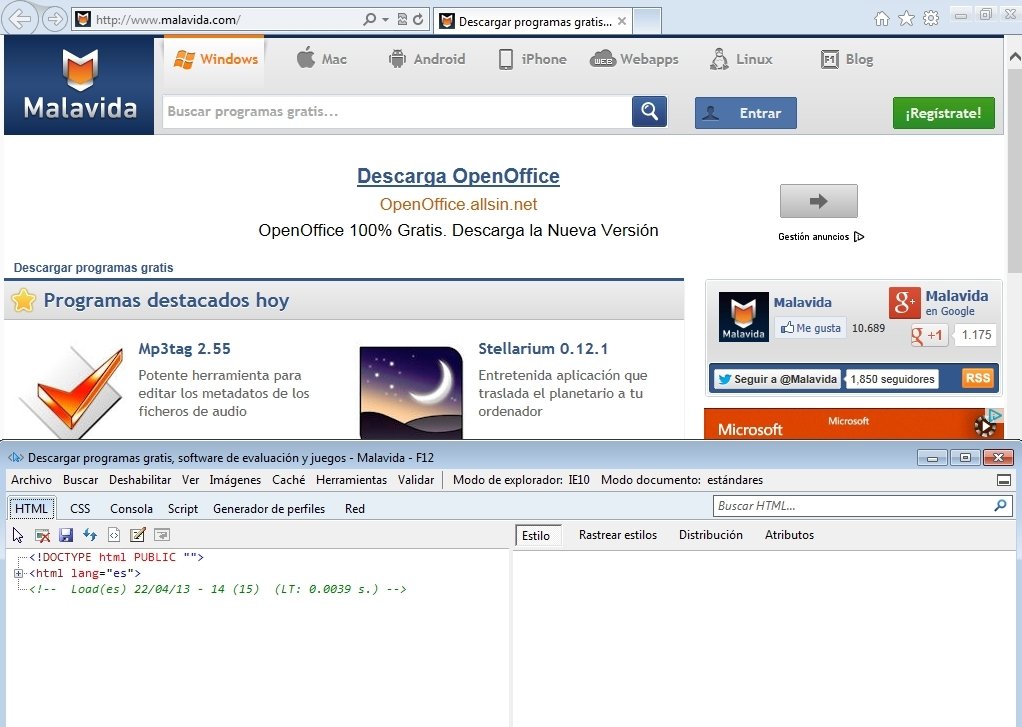The width and height of the screenshot is (1022, 727).
Task: Go back with the browser back arrow
Action: (18, 19)
